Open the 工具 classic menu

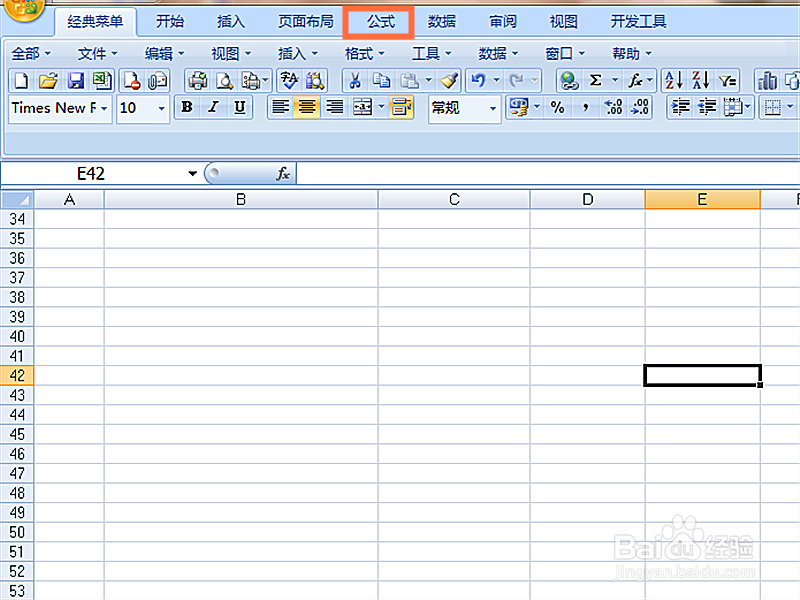[431, 54]
